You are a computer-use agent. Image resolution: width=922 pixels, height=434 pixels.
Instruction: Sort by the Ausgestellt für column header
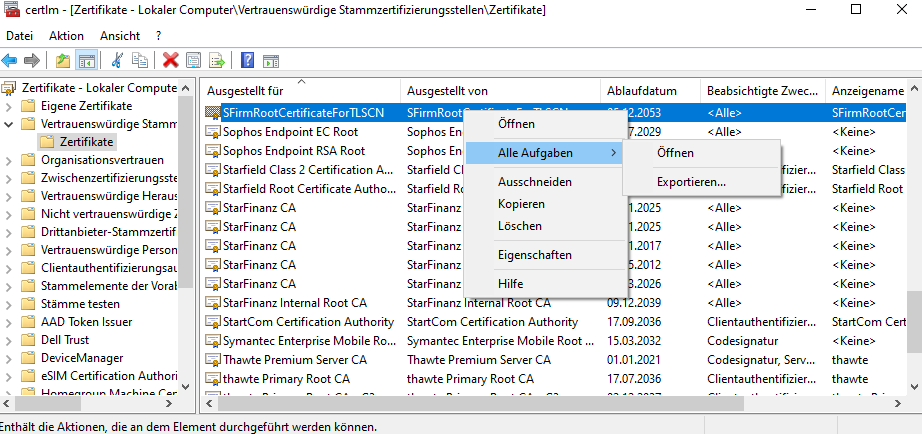(300, 91)
